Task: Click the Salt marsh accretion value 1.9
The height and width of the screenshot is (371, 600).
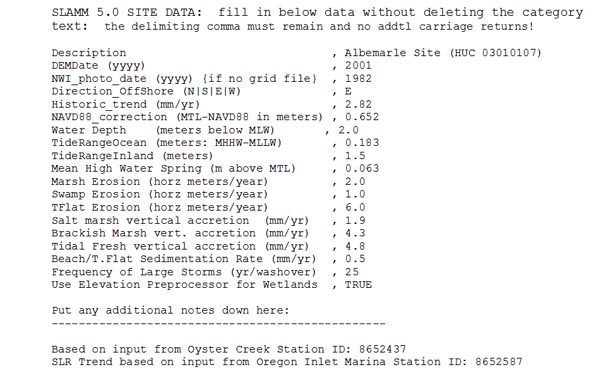Action: (355, 221)
